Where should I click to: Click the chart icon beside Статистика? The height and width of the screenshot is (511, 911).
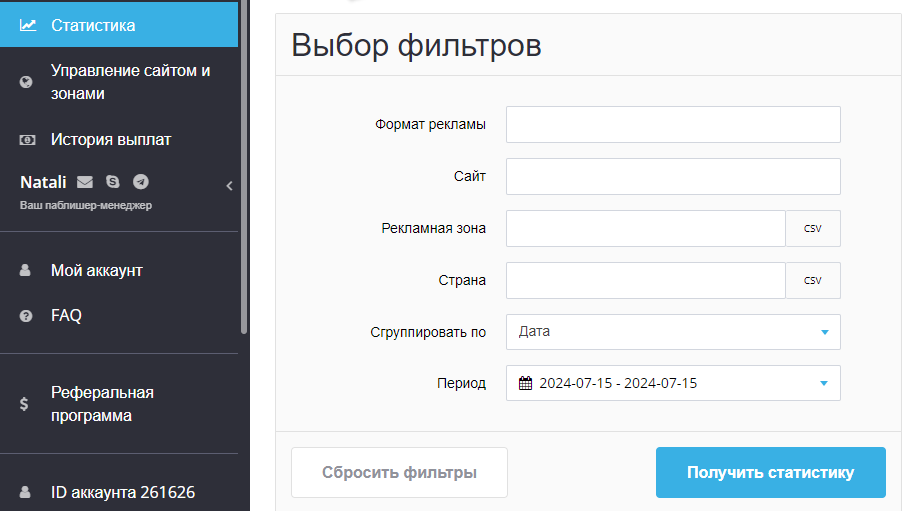pyautogui.click(x=28, y=25)
